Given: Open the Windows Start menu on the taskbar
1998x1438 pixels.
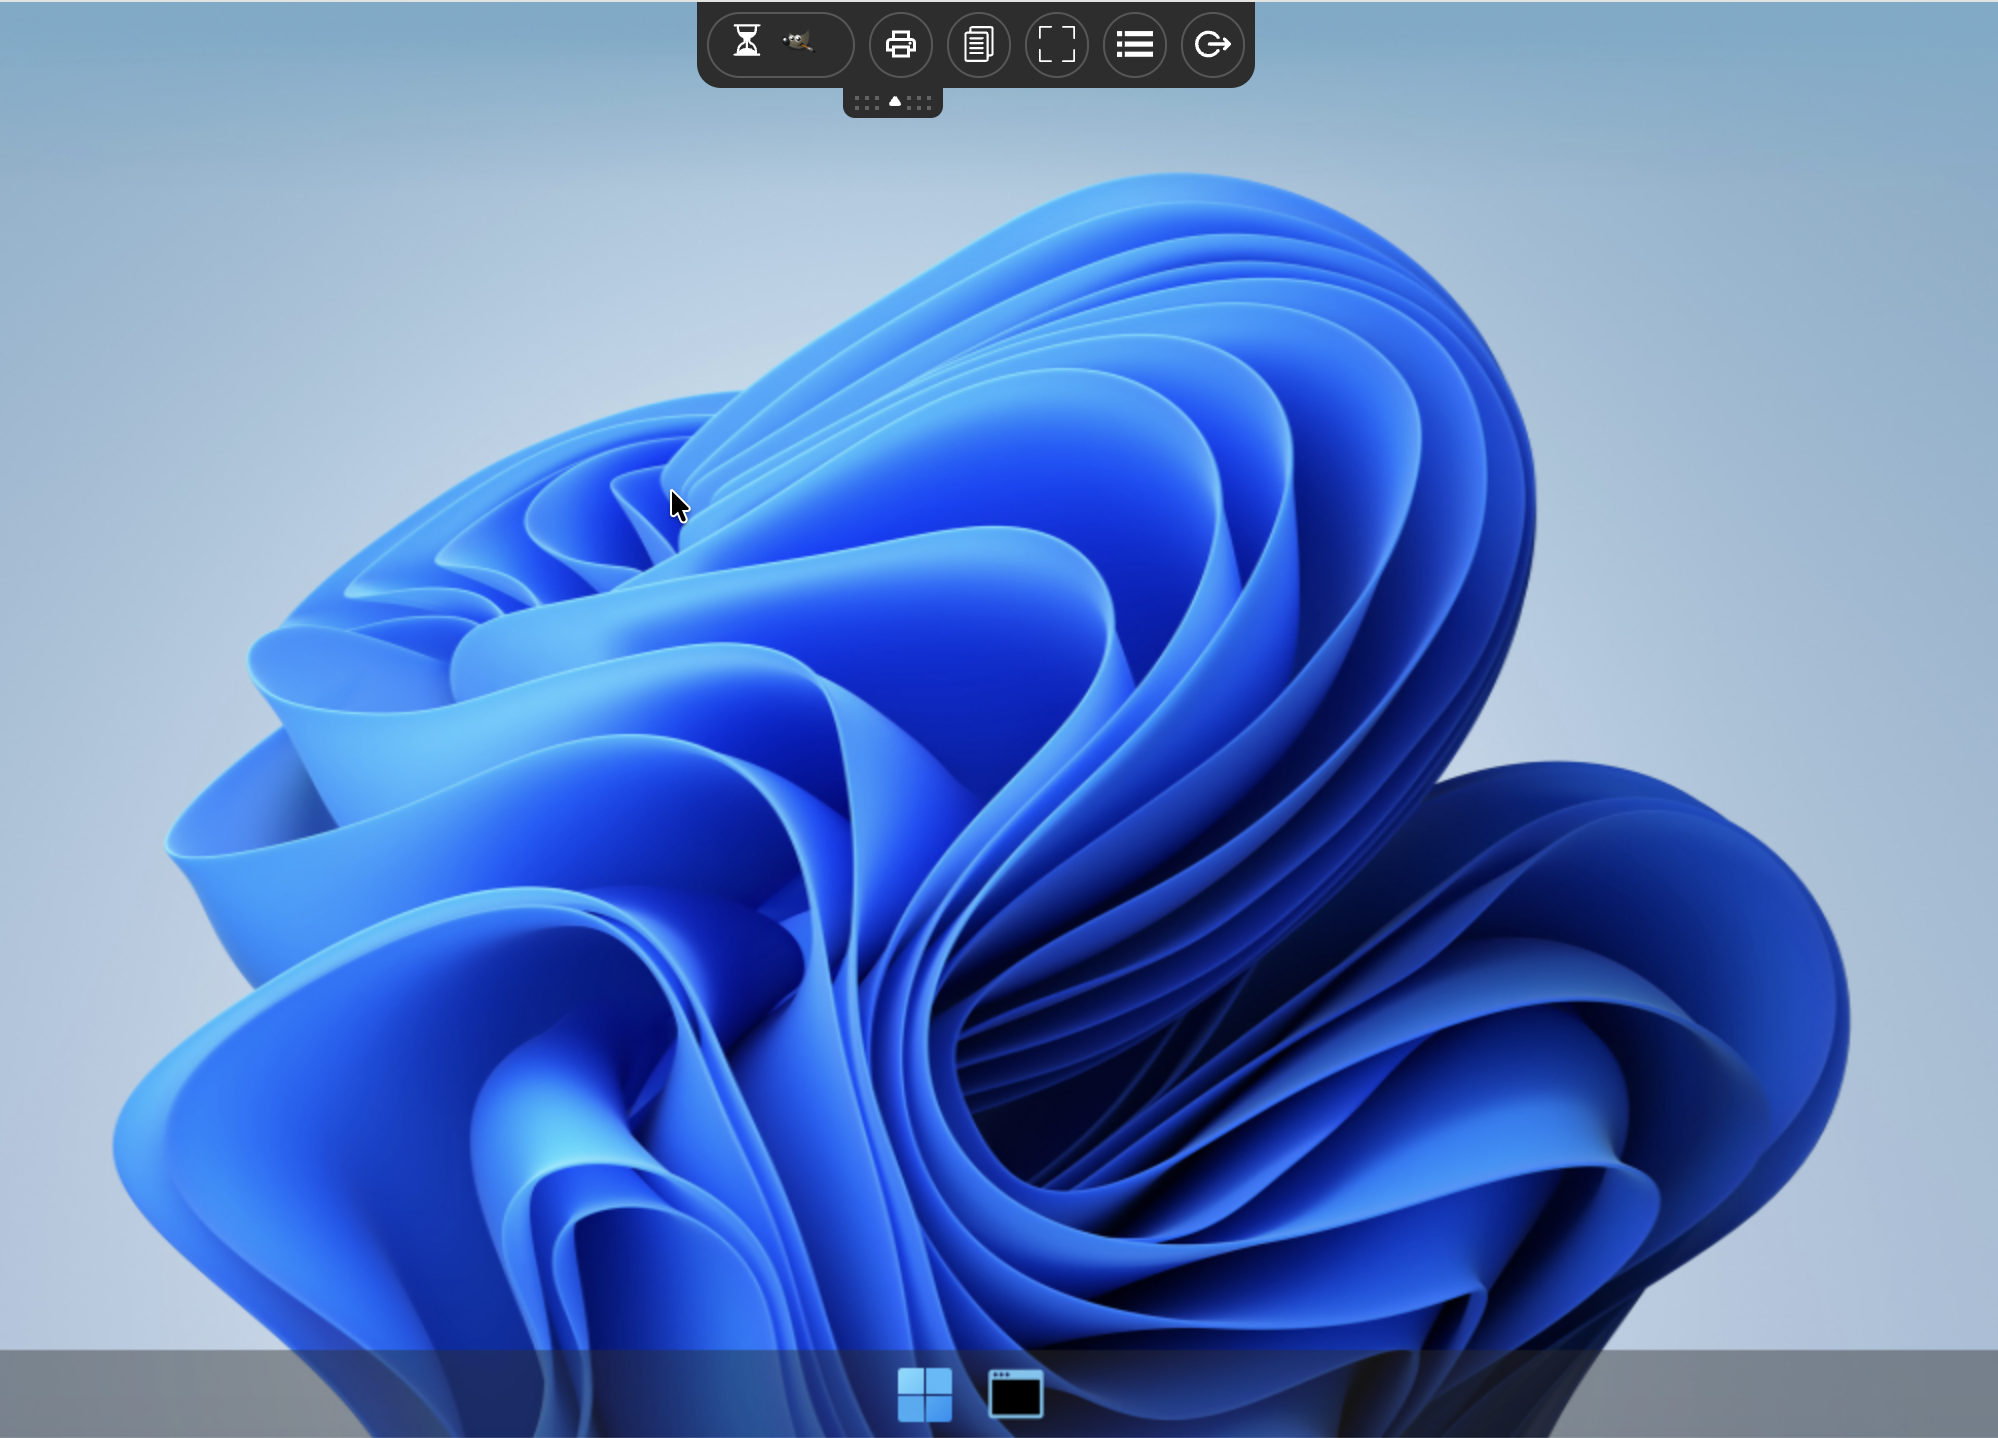Looking at the screenshot, I should point(925,1394).
